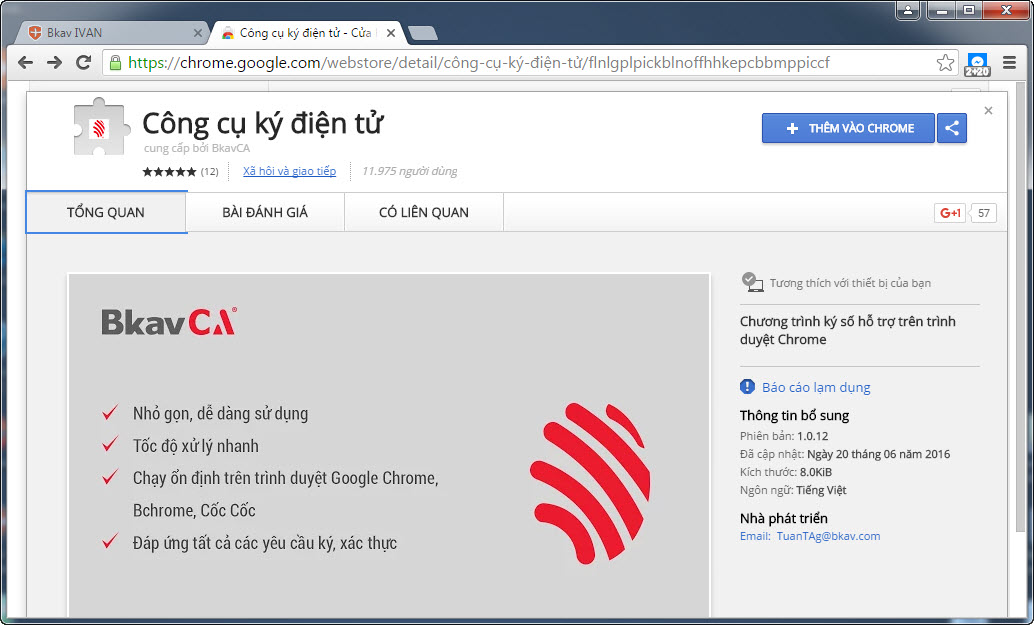The height and width of the screenshot is (625, 1034).
Task: Close the Công cụ ký điện tử tab
Action: 391,32
